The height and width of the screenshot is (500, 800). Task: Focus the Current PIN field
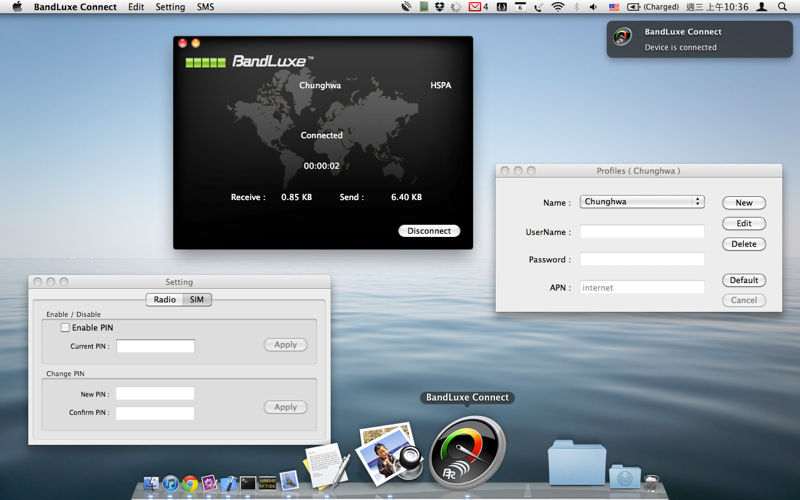[x=155, y=346]
